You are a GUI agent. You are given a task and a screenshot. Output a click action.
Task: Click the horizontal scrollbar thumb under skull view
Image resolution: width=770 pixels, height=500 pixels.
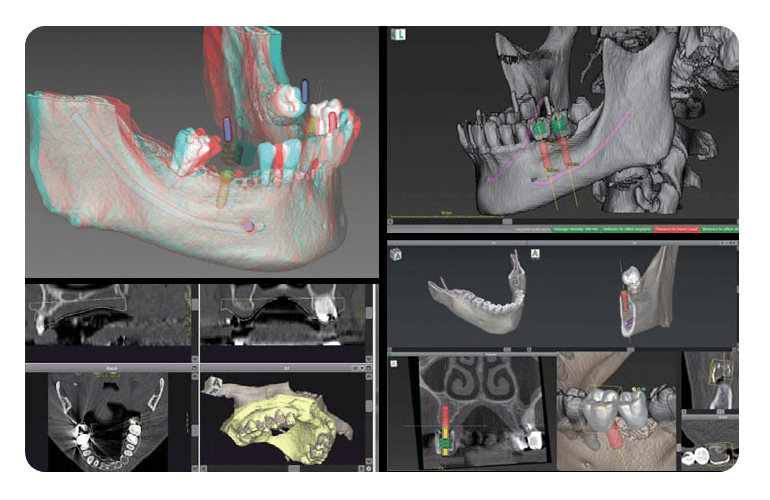click(507, 222)
